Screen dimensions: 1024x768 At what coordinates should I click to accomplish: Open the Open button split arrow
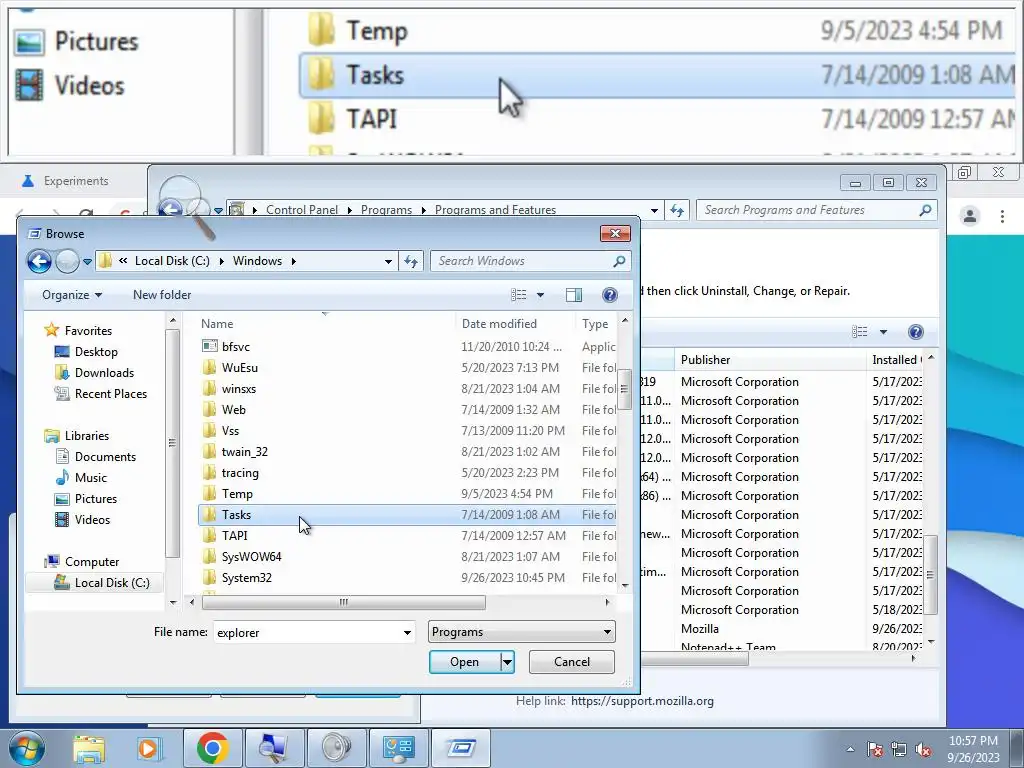[x=507, y=662]
